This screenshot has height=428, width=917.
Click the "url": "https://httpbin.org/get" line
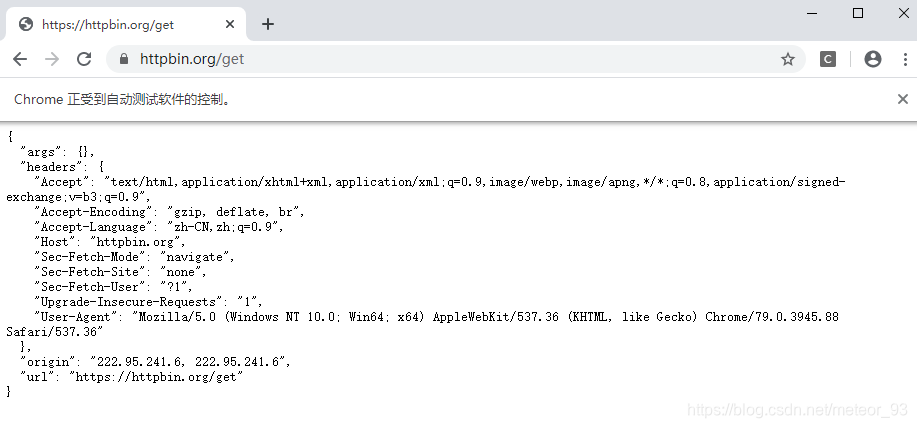pyautogui.click(x=132, y=377)
